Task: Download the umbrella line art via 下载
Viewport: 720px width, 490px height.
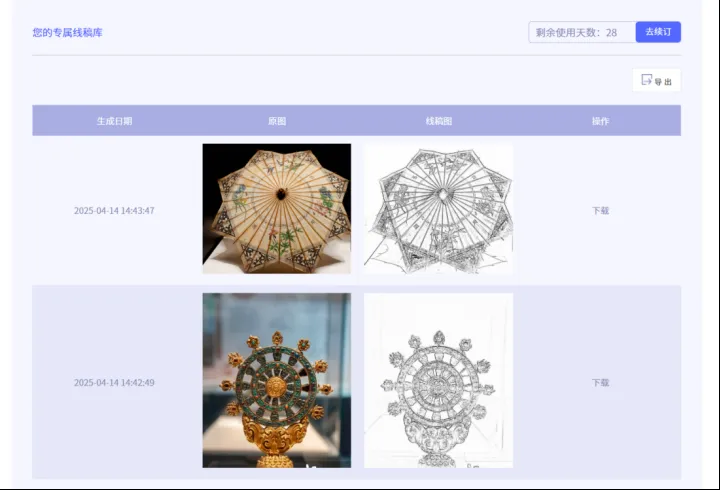Action: point(601,210)
